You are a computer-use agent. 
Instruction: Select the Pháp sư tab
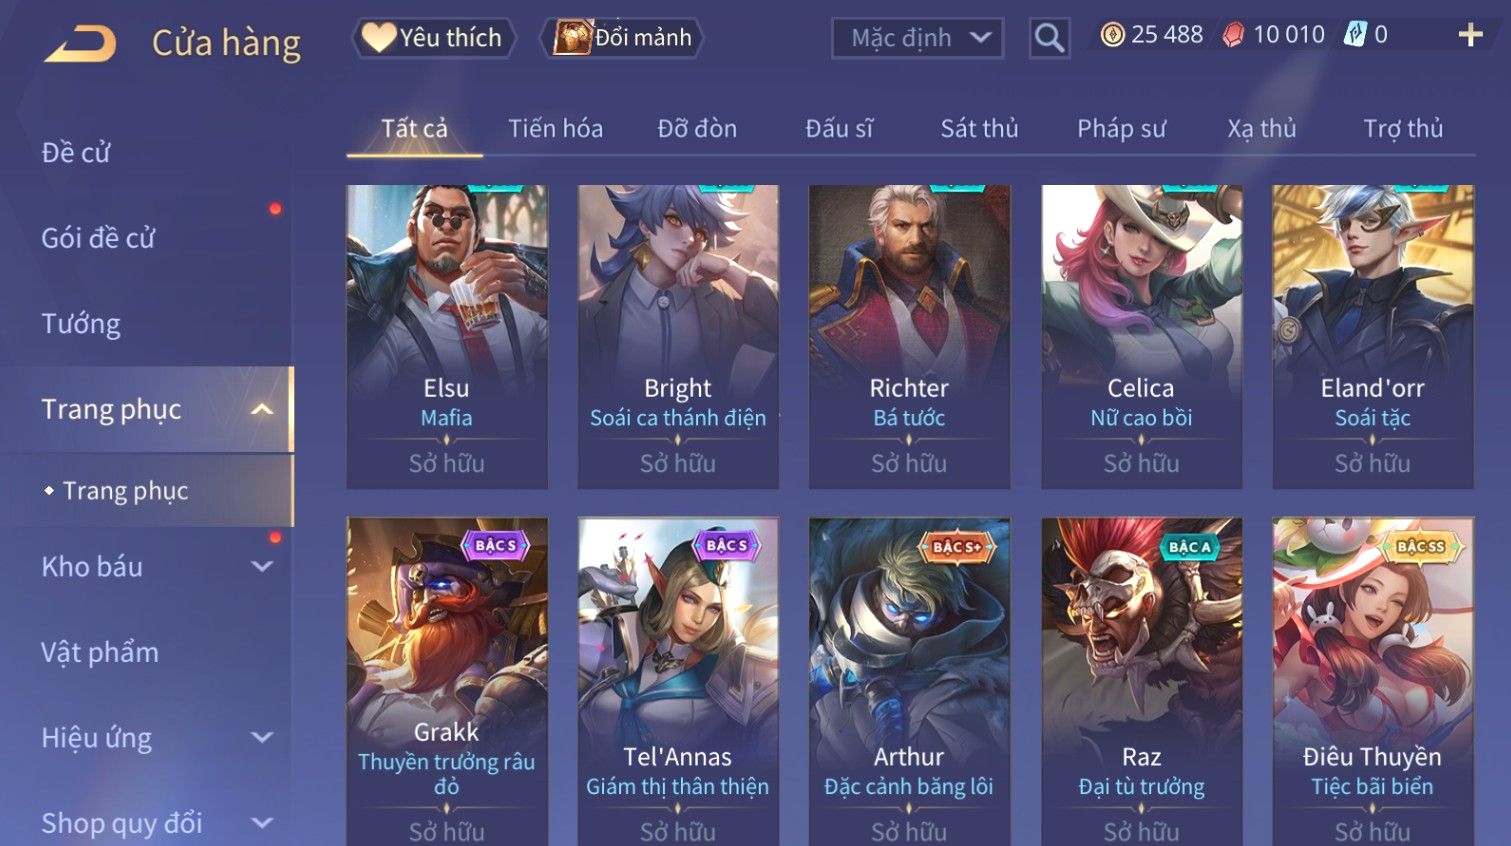coord(1121,128)
